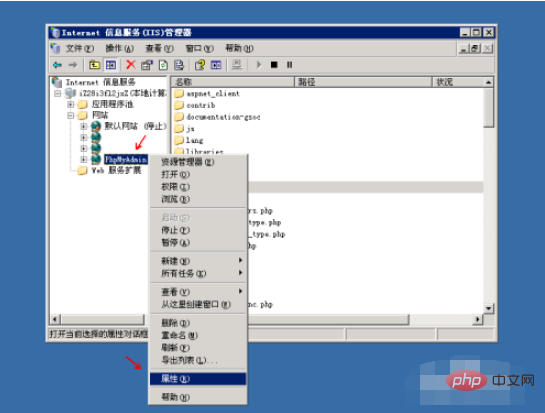
Task: Choose 刷新 from the context menu
Action: 198,348
